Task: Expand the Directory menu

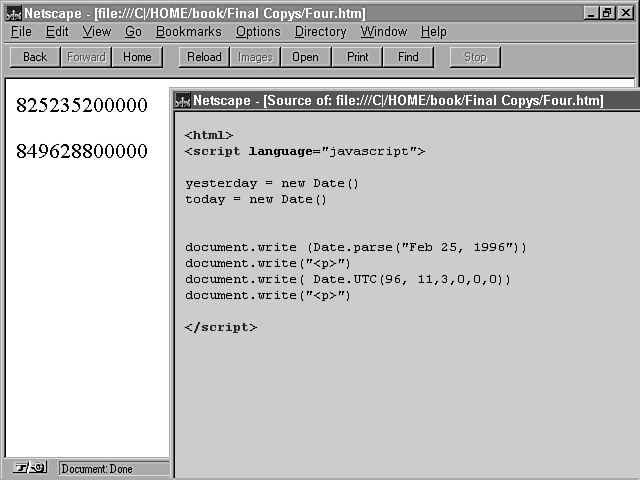Action: pyautogui.click(x=320, y=32)
